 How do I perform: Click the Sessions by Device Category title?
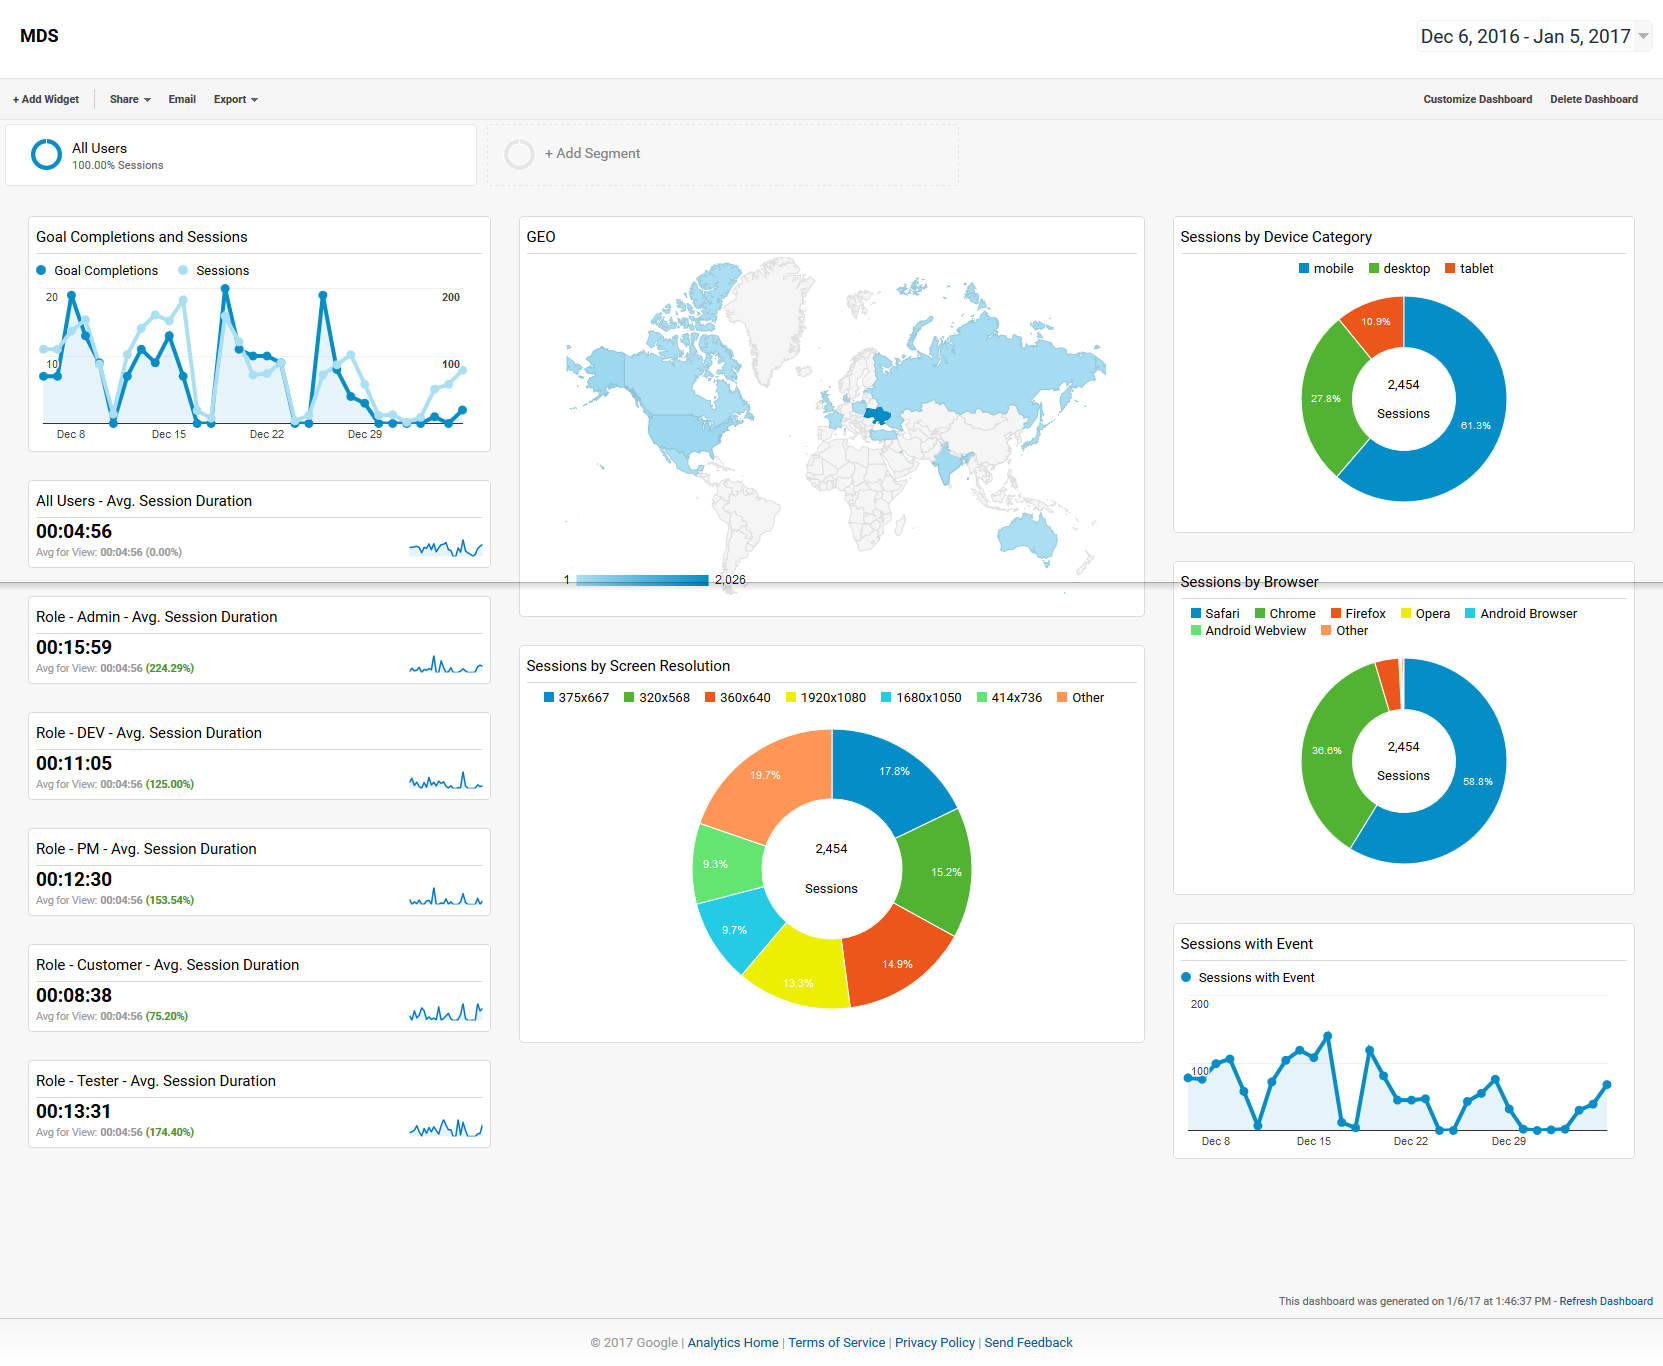point(1276,237)
